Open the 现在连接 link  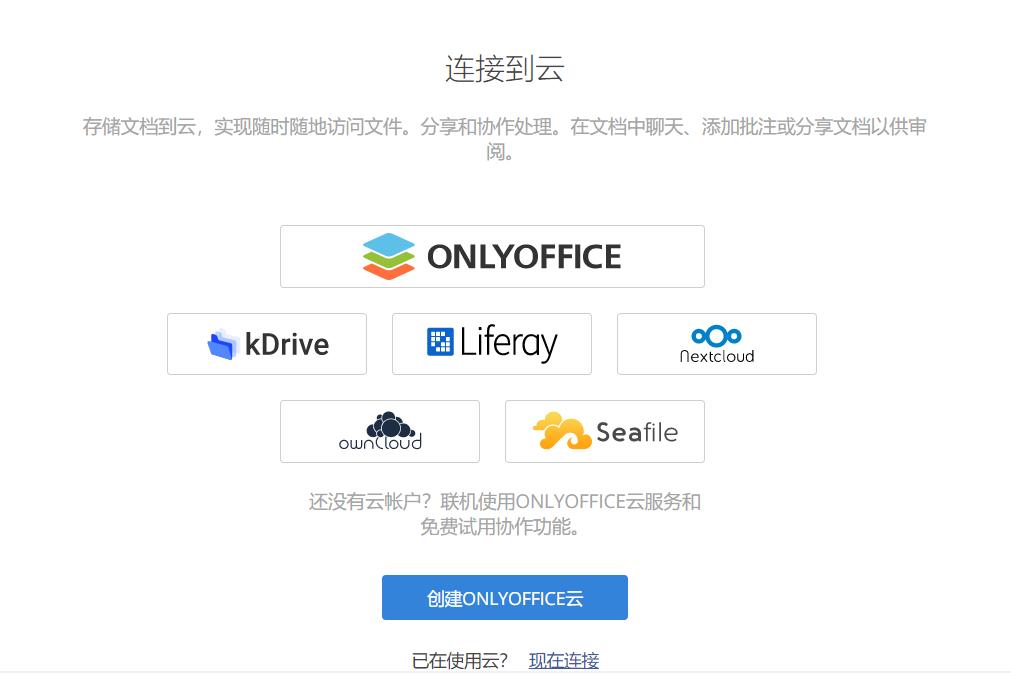(x=564, y=661)
